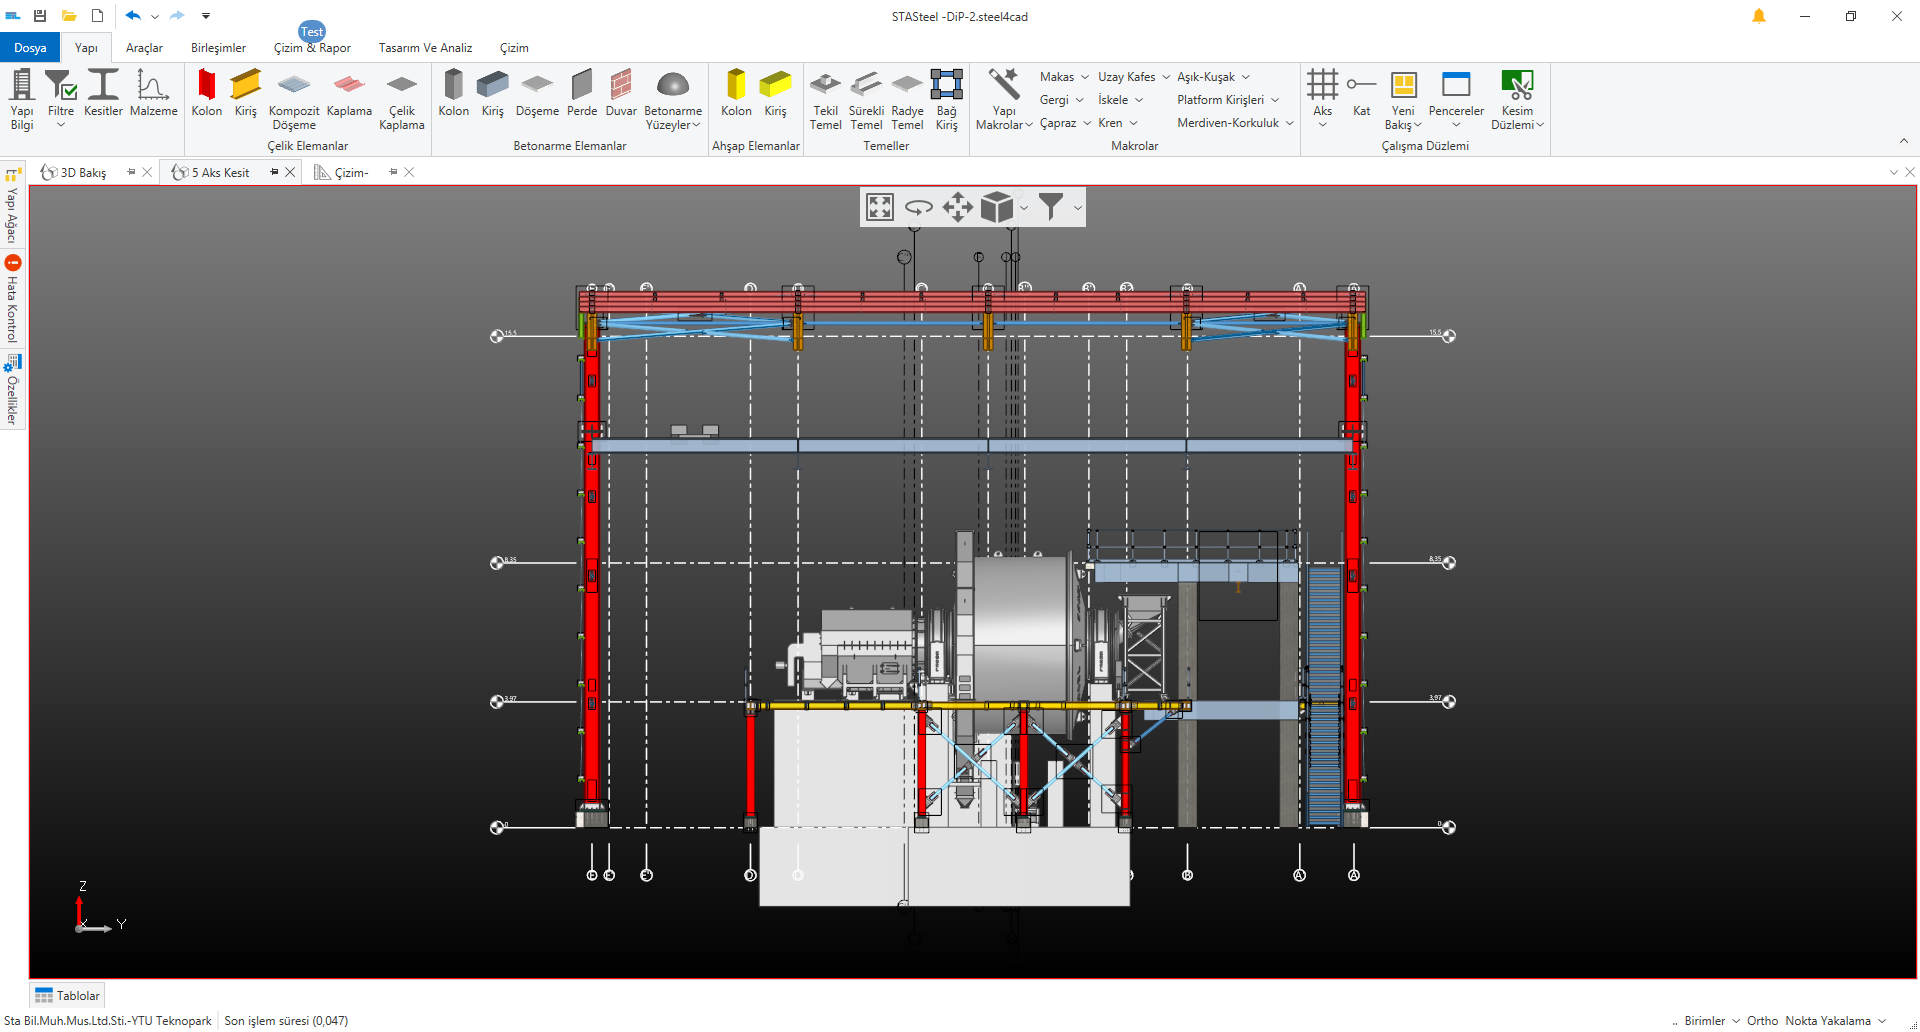Select the Perde shear wall tool
The height and width of the screenshot is (1032, 1920).
point(581,93)
